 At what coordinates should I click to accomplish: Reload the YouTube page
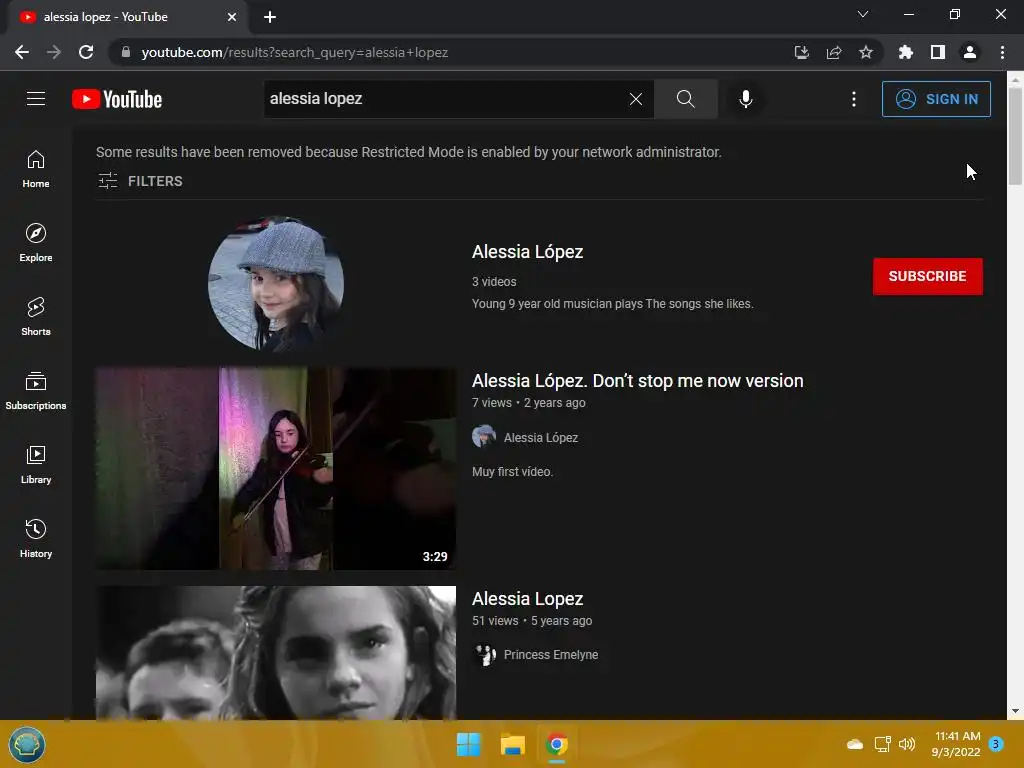pos(86,52)
